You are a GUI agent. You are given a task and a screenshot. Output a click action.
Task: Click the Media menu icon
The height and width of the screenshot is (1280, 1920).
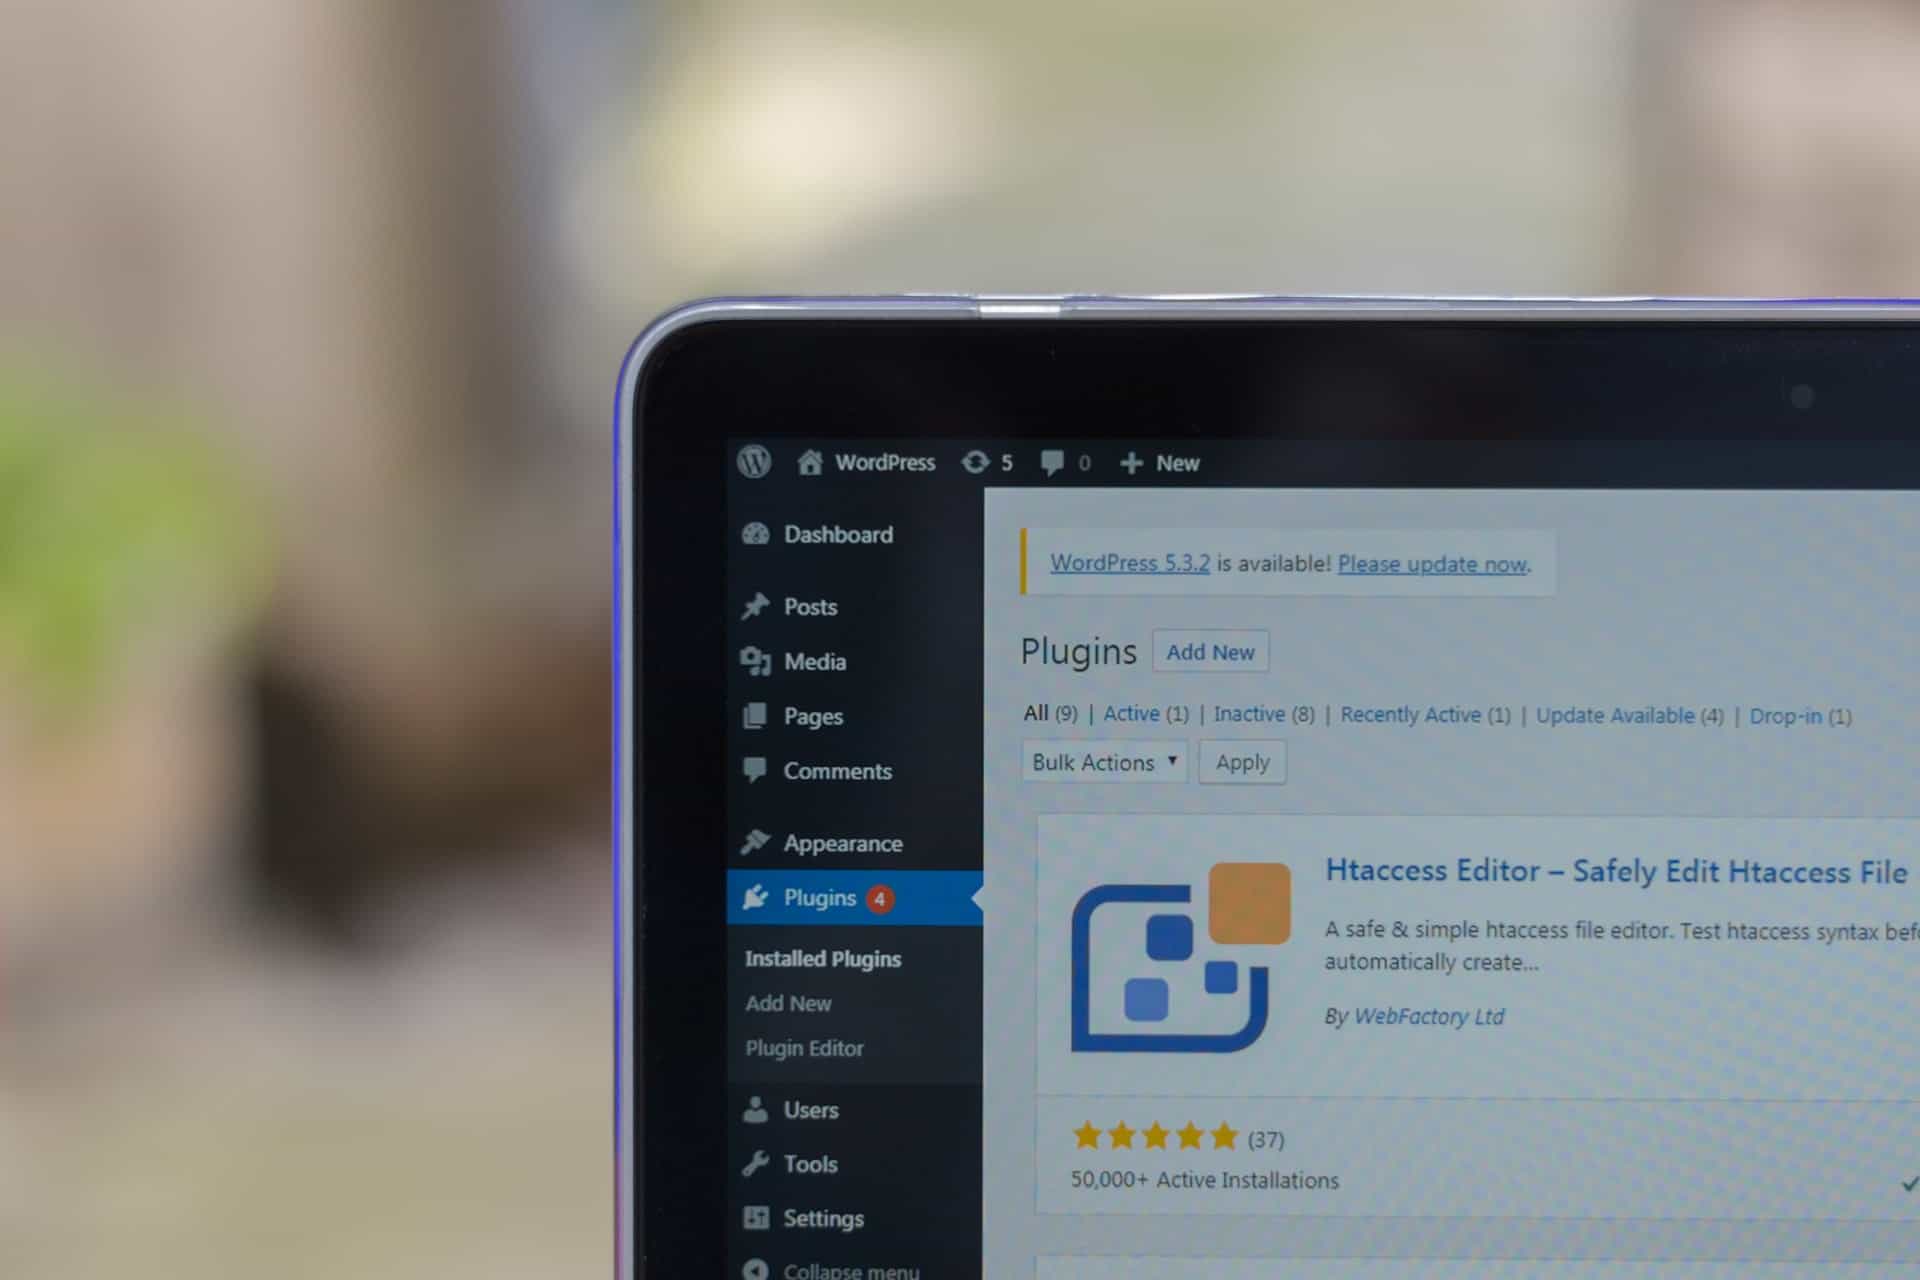753,661
